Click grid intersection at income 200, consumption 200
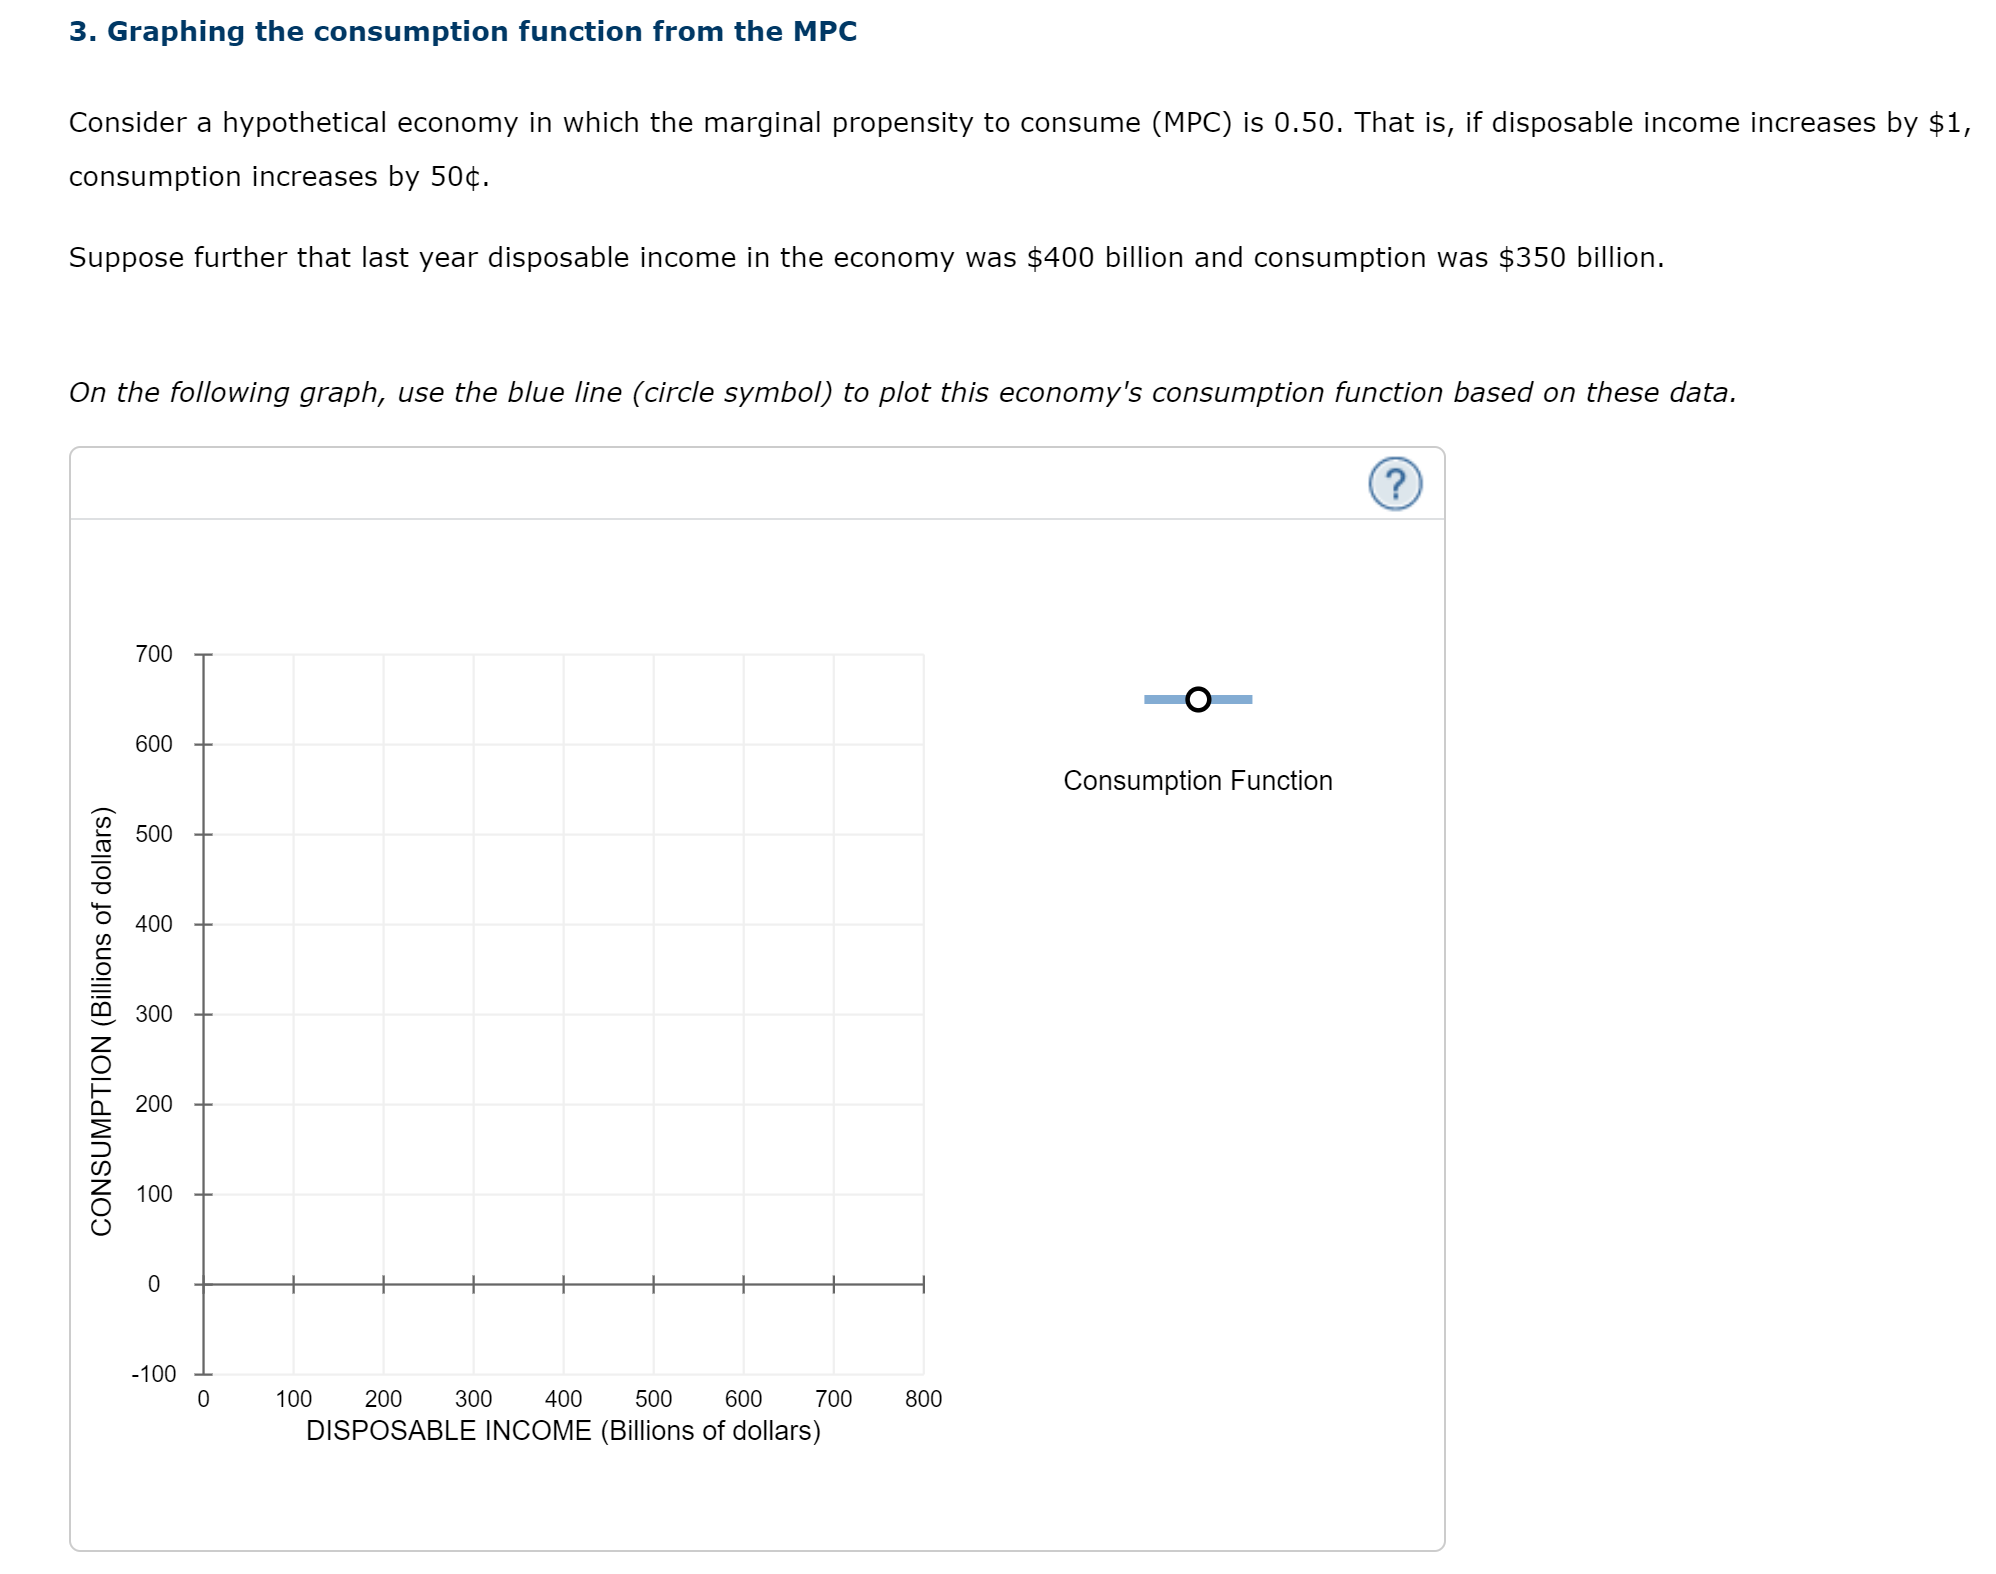This screenshot has width=1996, height=1574. coord(383,1104)
